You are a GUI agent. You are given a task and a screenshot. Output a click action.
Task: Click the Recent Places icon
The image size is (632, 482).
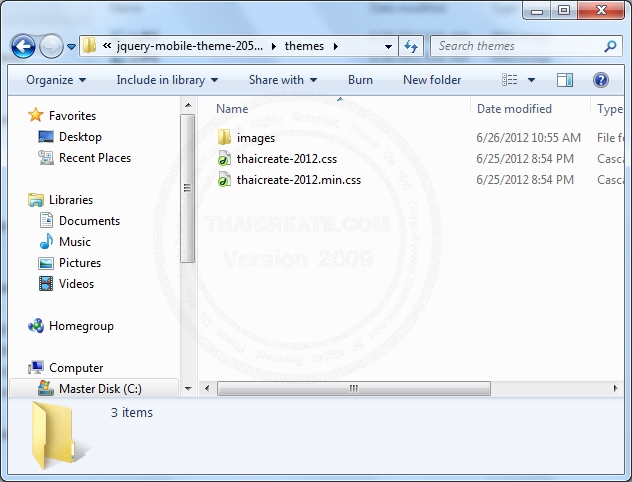pyautogui.click(x=46, y=158)
